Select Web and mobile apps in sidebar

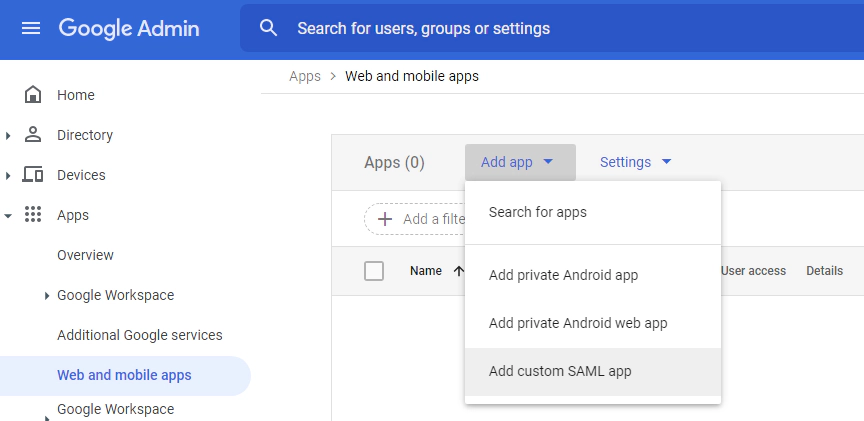(x=125, y=375)
